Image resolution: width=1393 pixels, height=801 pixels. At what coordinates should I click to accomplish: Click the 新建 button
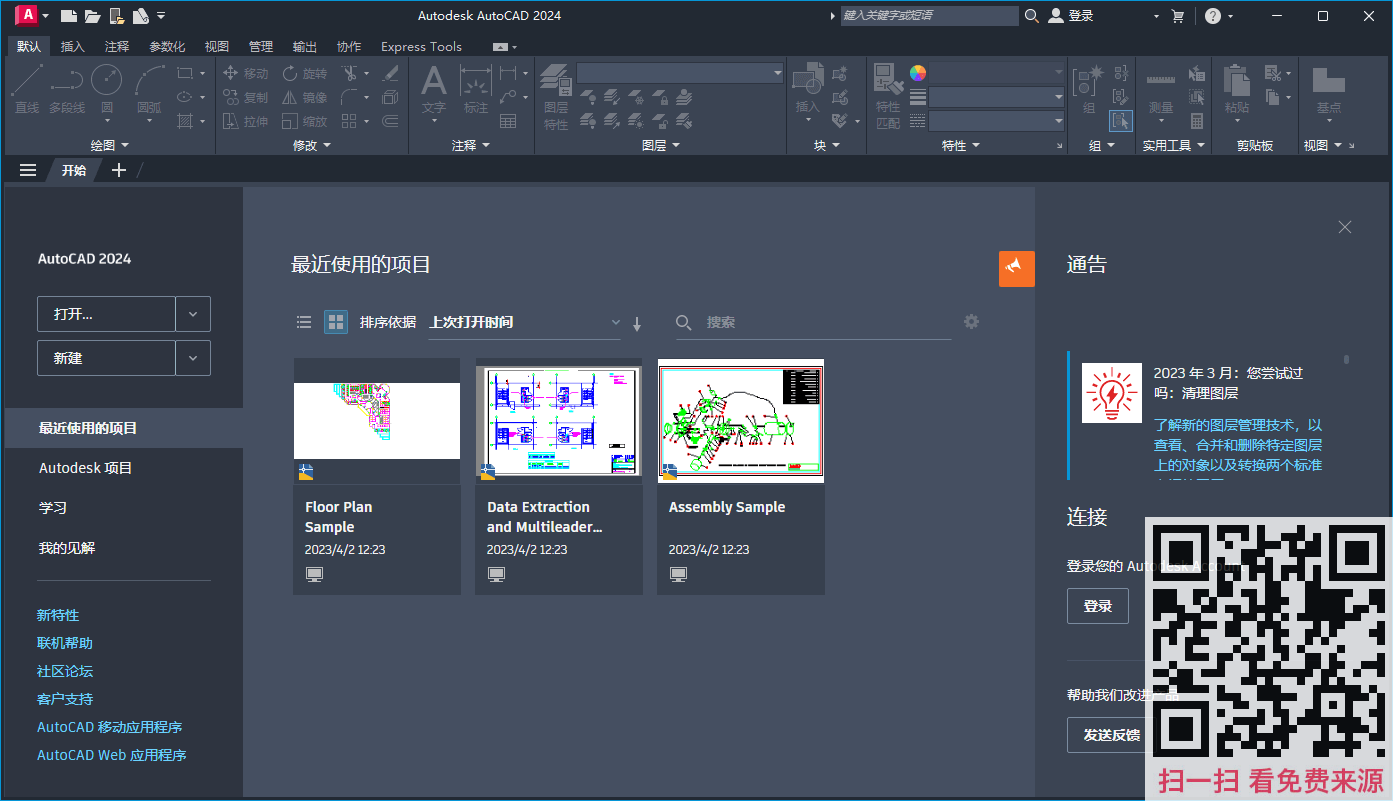coord(106,358)
